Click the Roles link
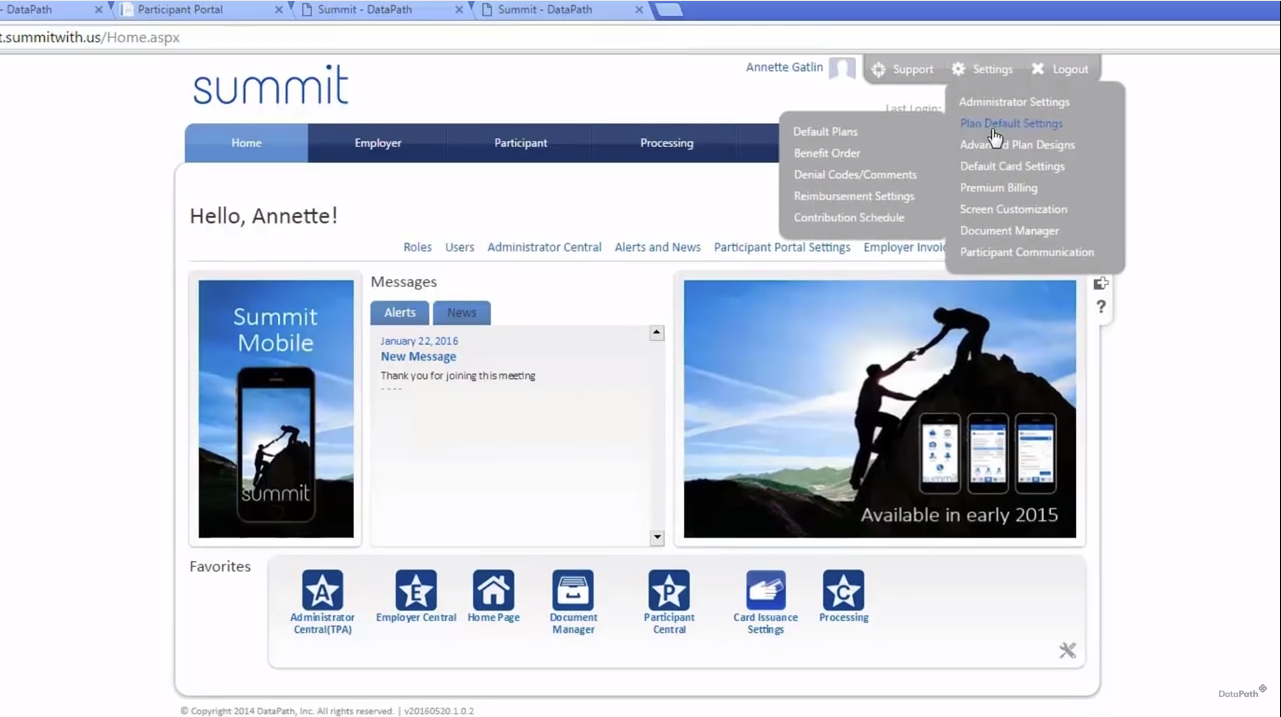This screenshot has height=717, width=1281. point(417,248)
